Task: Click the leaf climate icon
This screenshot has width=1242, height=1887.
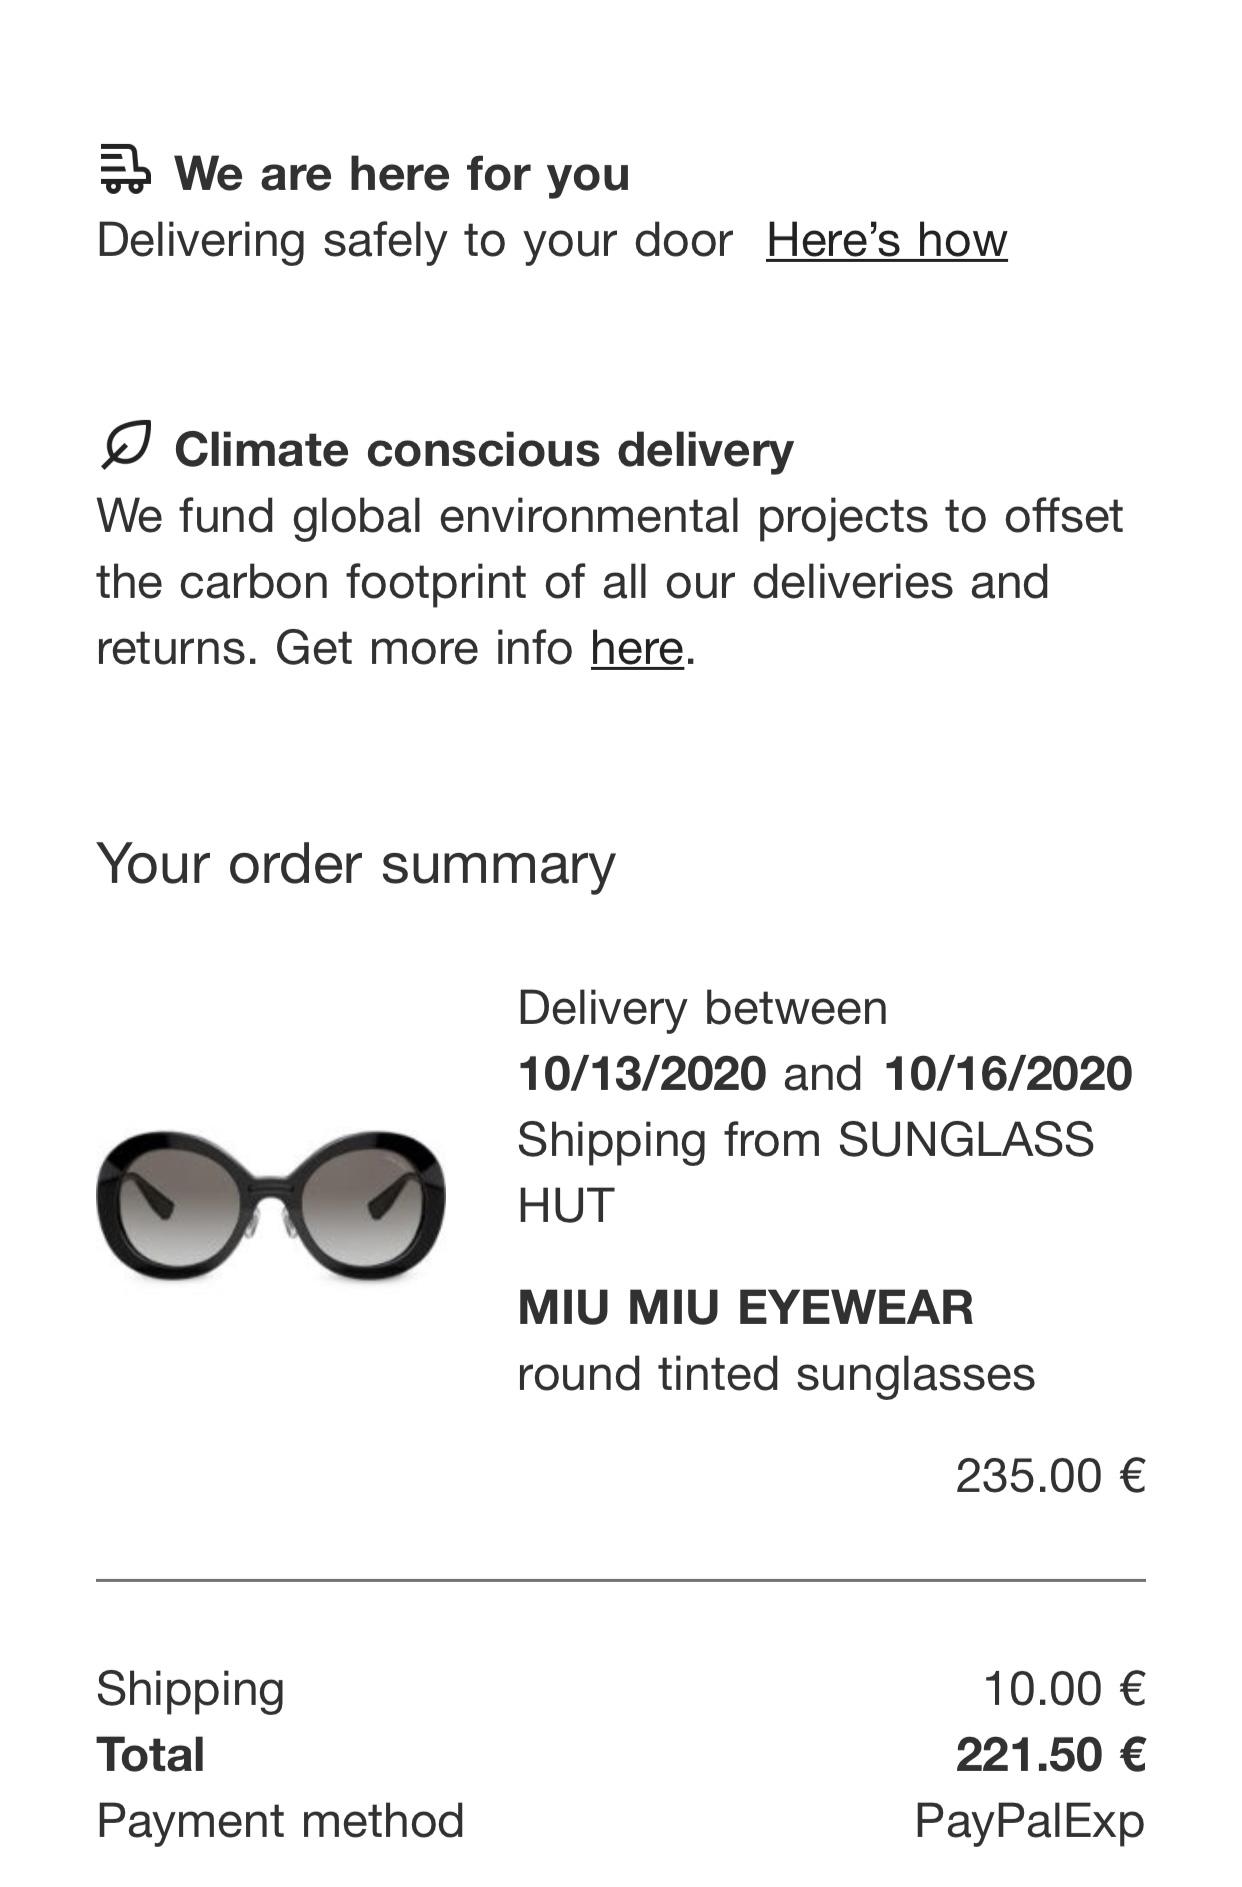Action: coord(125,444)
